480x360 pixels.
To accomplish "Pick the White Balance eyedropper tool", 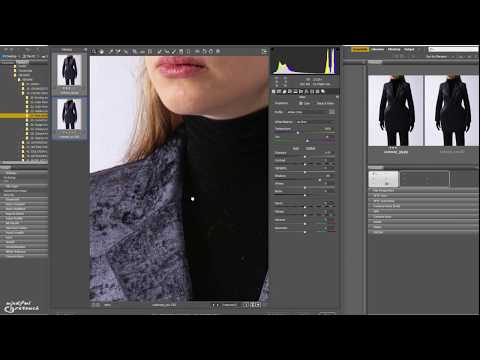I will 110,52.
